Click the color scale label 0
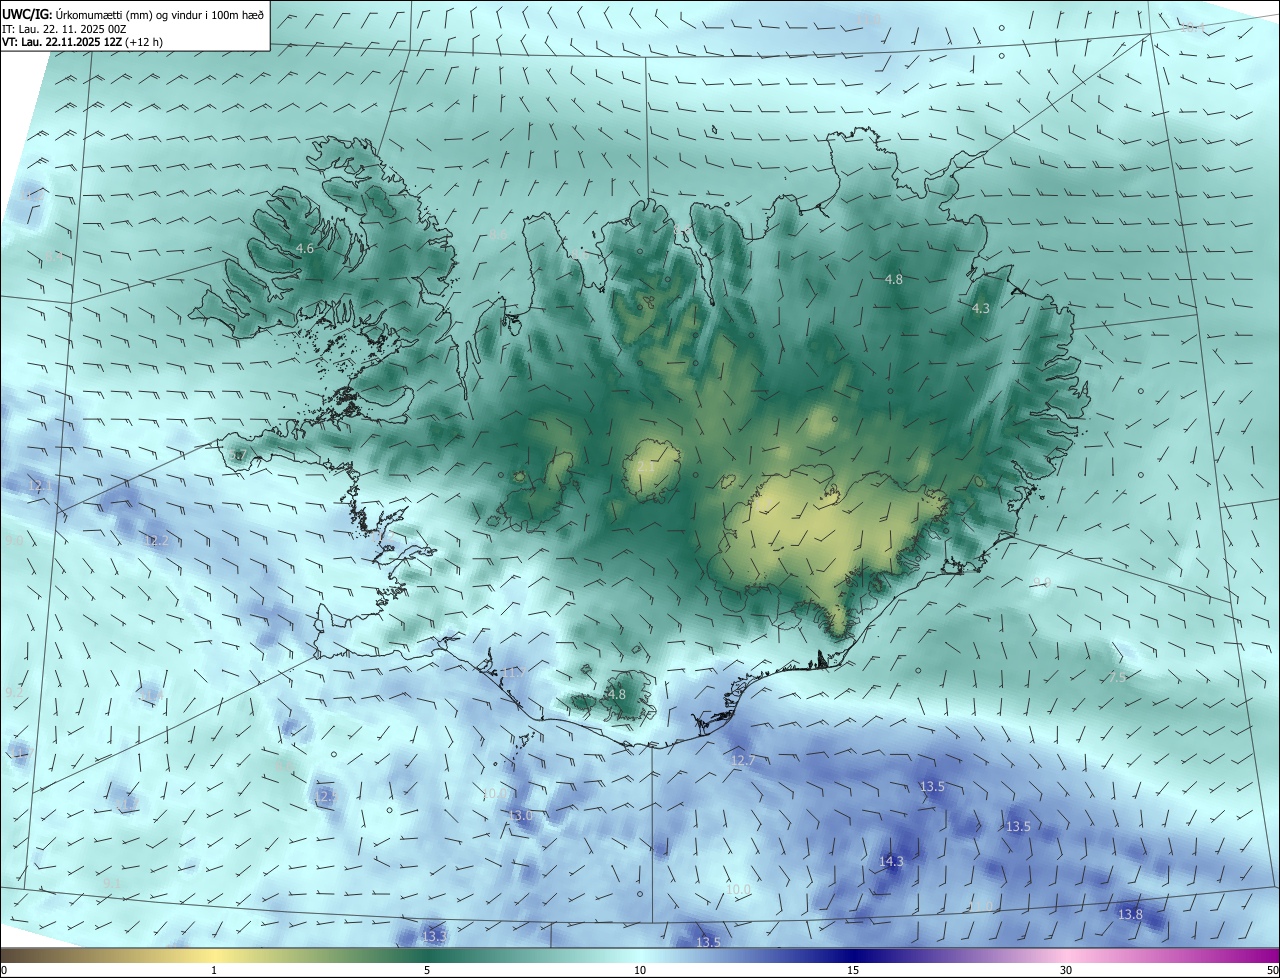 4,970
